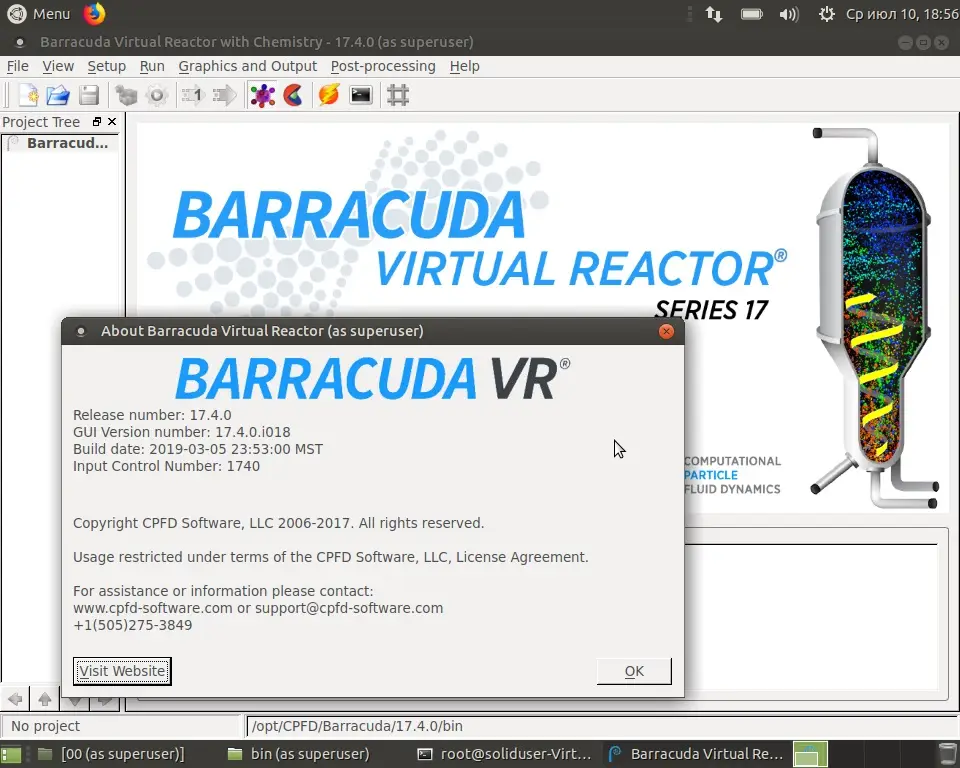Click the left arrow navigation button
Screen dimensions: 960x768
pyautogui.click(x=15, y=699)
